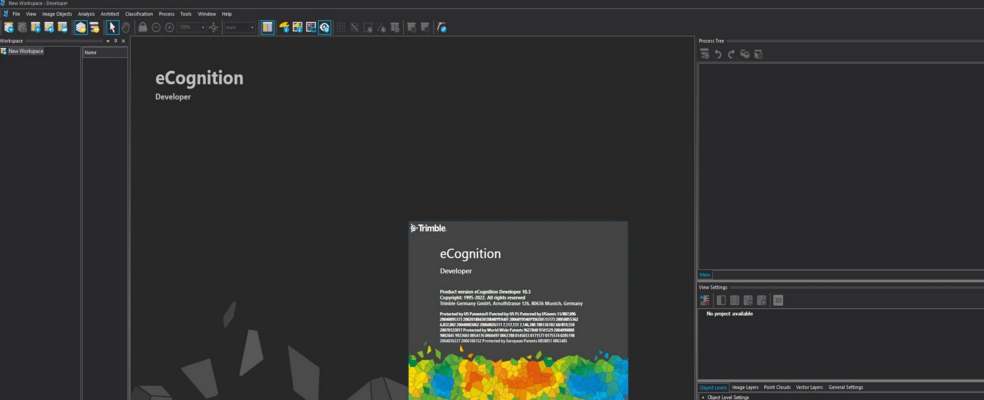
Task: Click the greyed grid manual editing icon
Action: pos(341,27)
